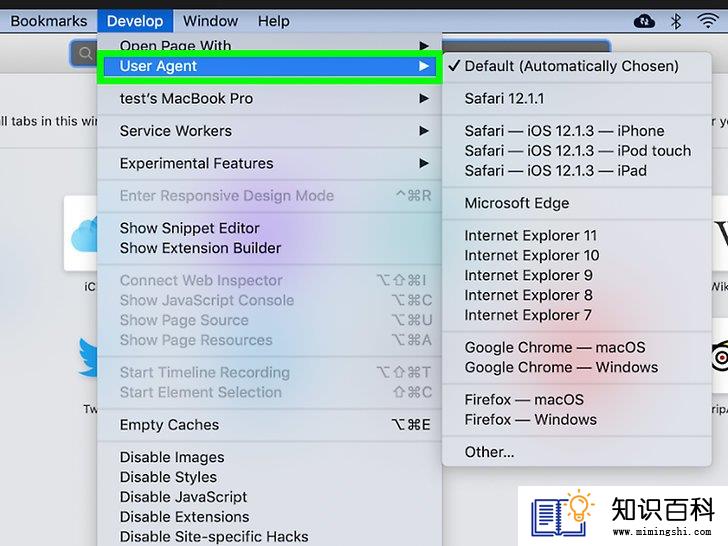Toggle Disable Site-specific Hacks option
The image size is (728, 546).
[x=269, y=537]
